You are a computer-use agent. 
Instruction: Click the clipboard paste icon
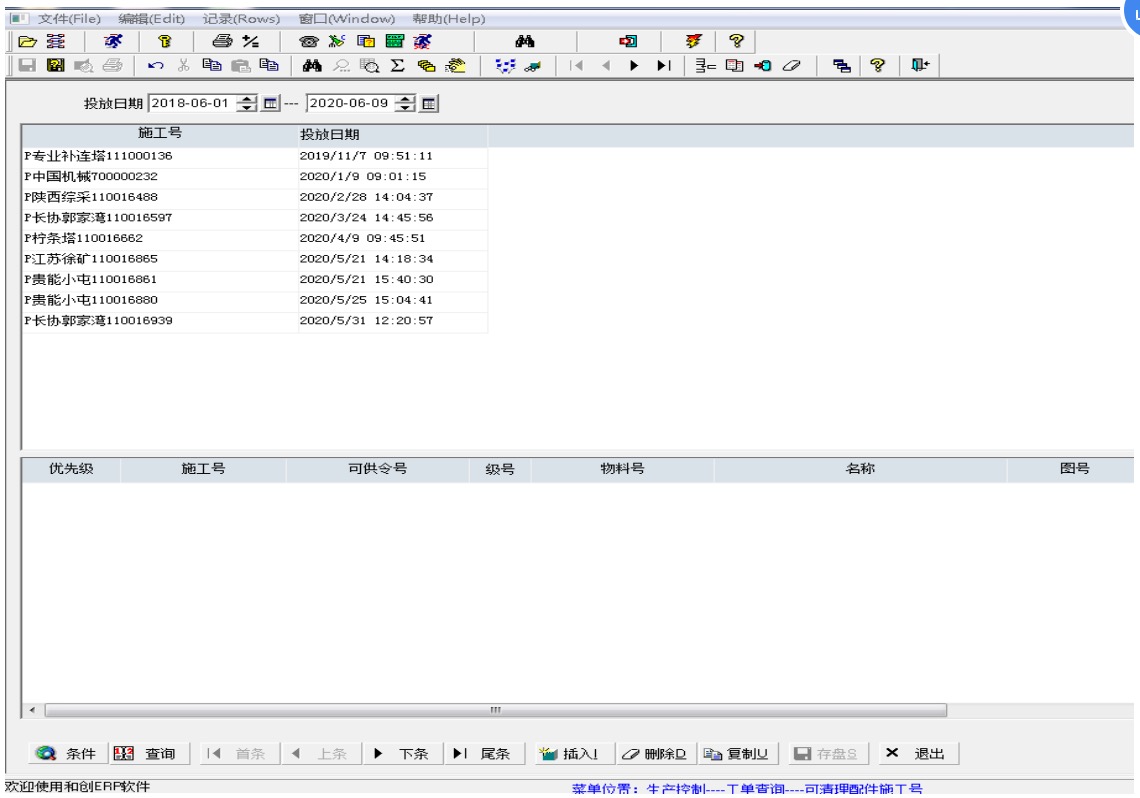coord(241,65)
